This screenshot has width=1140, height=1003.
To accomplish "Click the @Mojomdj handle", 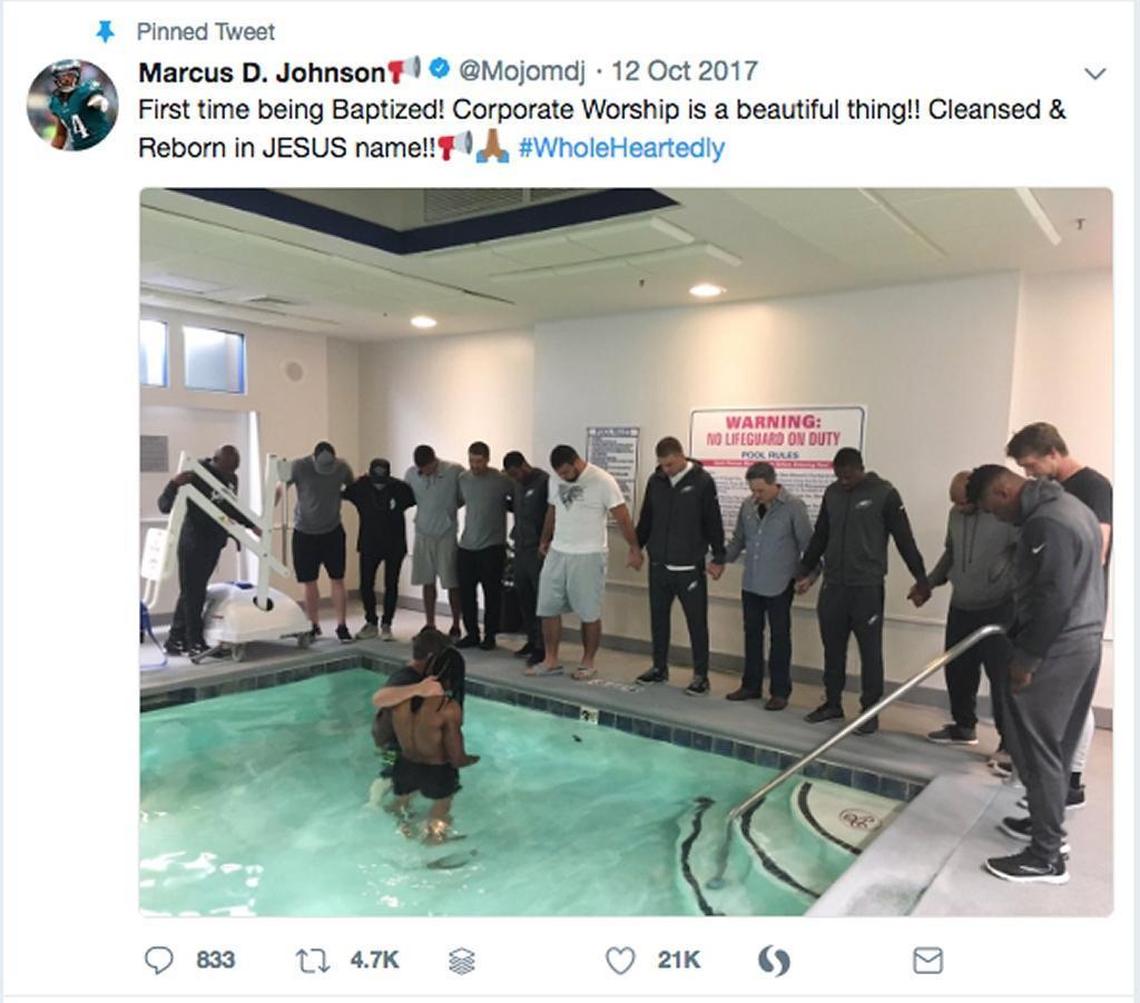I will [x=522, y=71].
